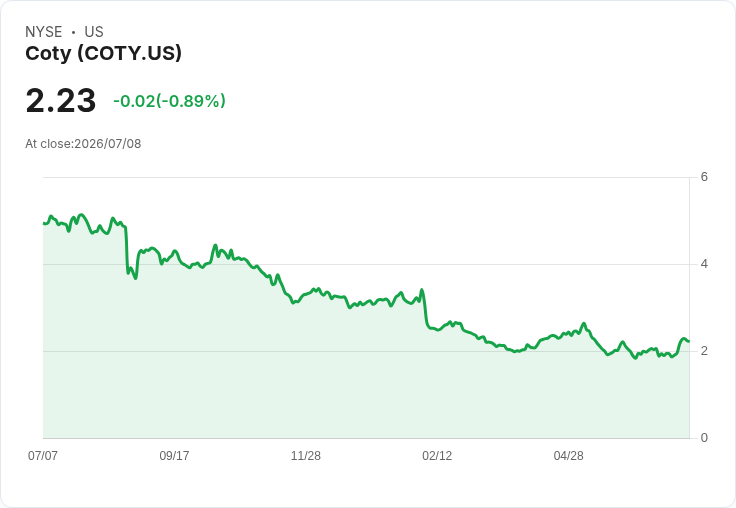Image resolution: width=736 pixels, height=508 pixels.
Task: Click the 6 value on the y-axis
Action: click(704, 177)
